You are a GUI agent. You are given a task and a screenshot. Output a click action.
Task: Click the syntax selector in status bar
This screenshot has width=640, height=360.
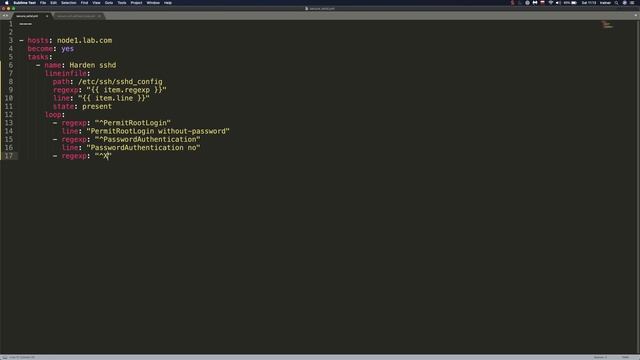[x=625, y=357]
